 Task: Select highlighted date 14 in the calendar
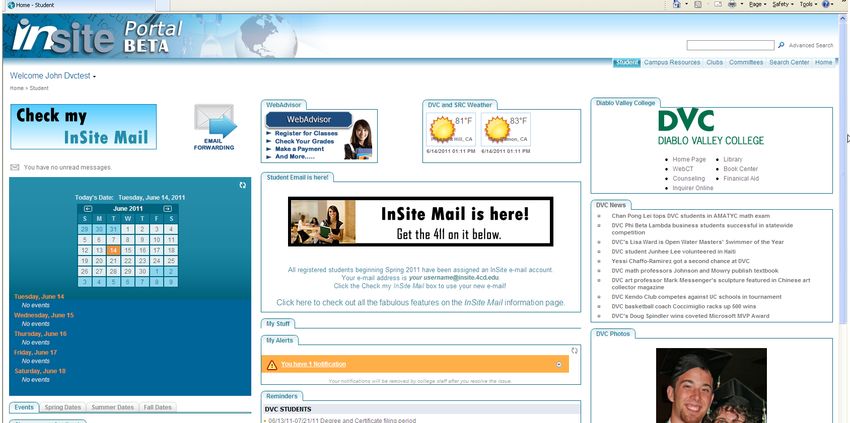click(x=113, y=251)
